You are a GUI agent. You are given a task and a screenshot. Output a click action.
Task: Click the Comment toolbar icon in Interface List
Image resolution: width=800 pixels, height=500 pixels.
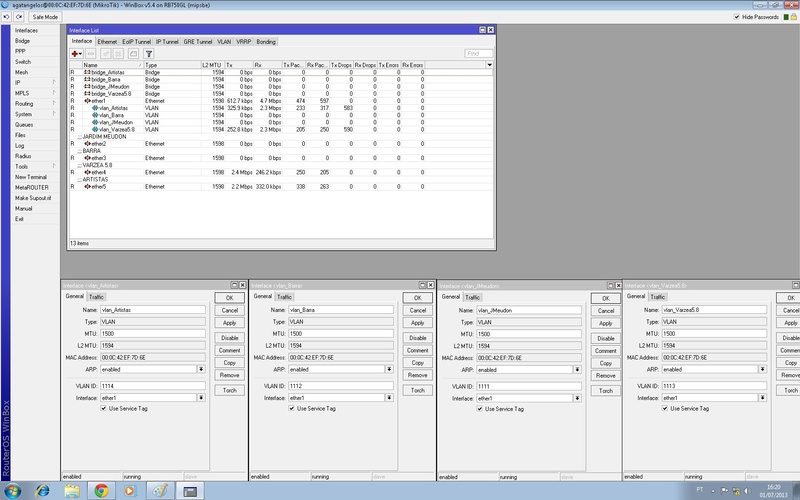133,54
